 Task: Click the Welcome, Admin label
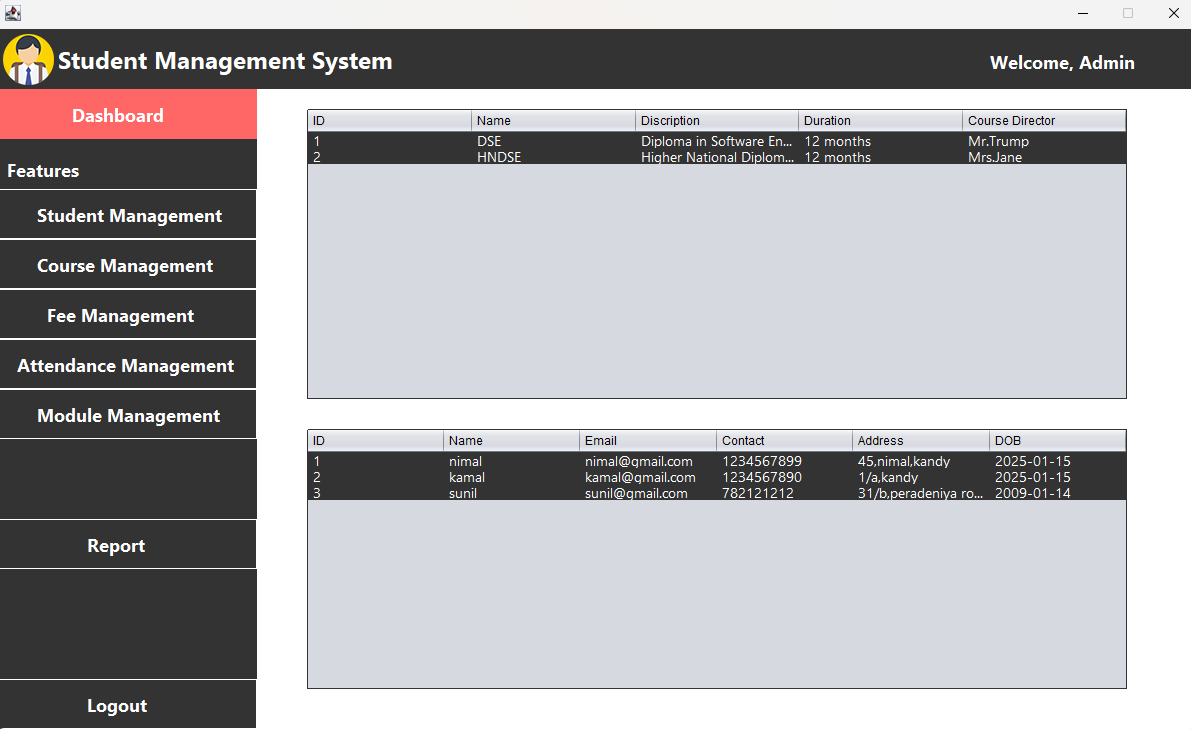coord(1062,62)
